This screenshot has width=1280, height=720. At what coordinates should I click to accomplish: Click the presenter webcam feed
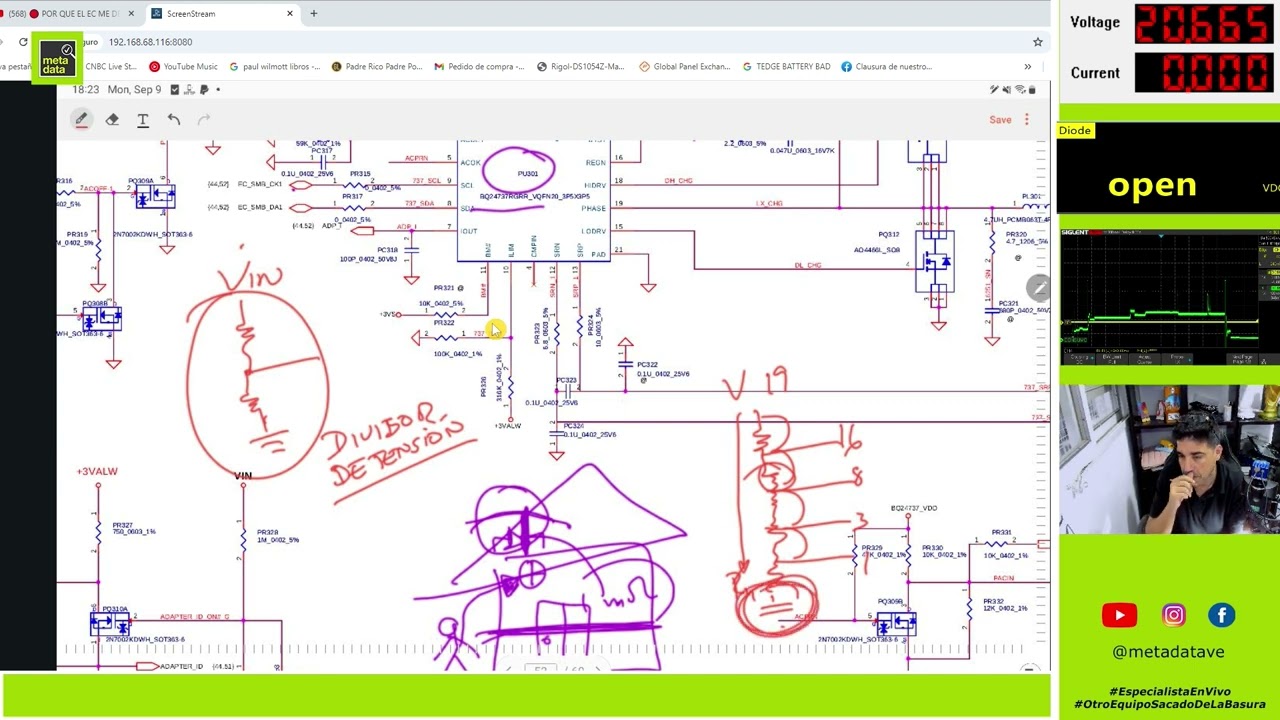pos(1169,460)
